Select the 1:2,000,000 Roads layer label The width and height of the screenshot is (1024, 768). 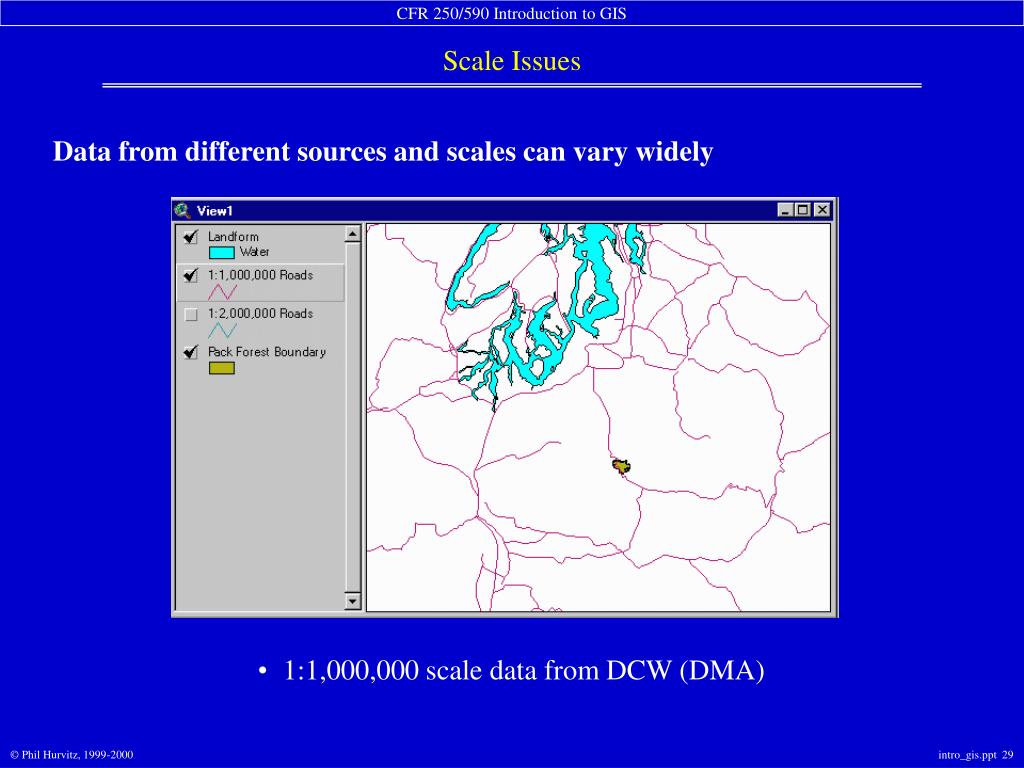261,313
